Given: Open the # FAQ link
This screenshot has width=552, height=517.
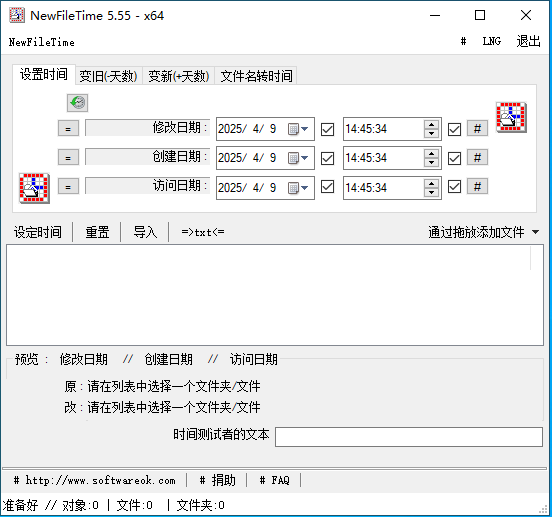Looking at the screenshot, I should [x=274, y=480].
